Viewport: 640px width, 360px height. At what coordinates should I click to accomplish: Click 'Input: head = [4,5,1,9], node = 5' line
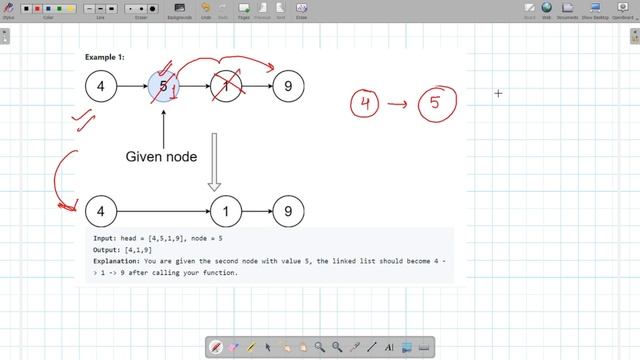click(x=158, y=238)
